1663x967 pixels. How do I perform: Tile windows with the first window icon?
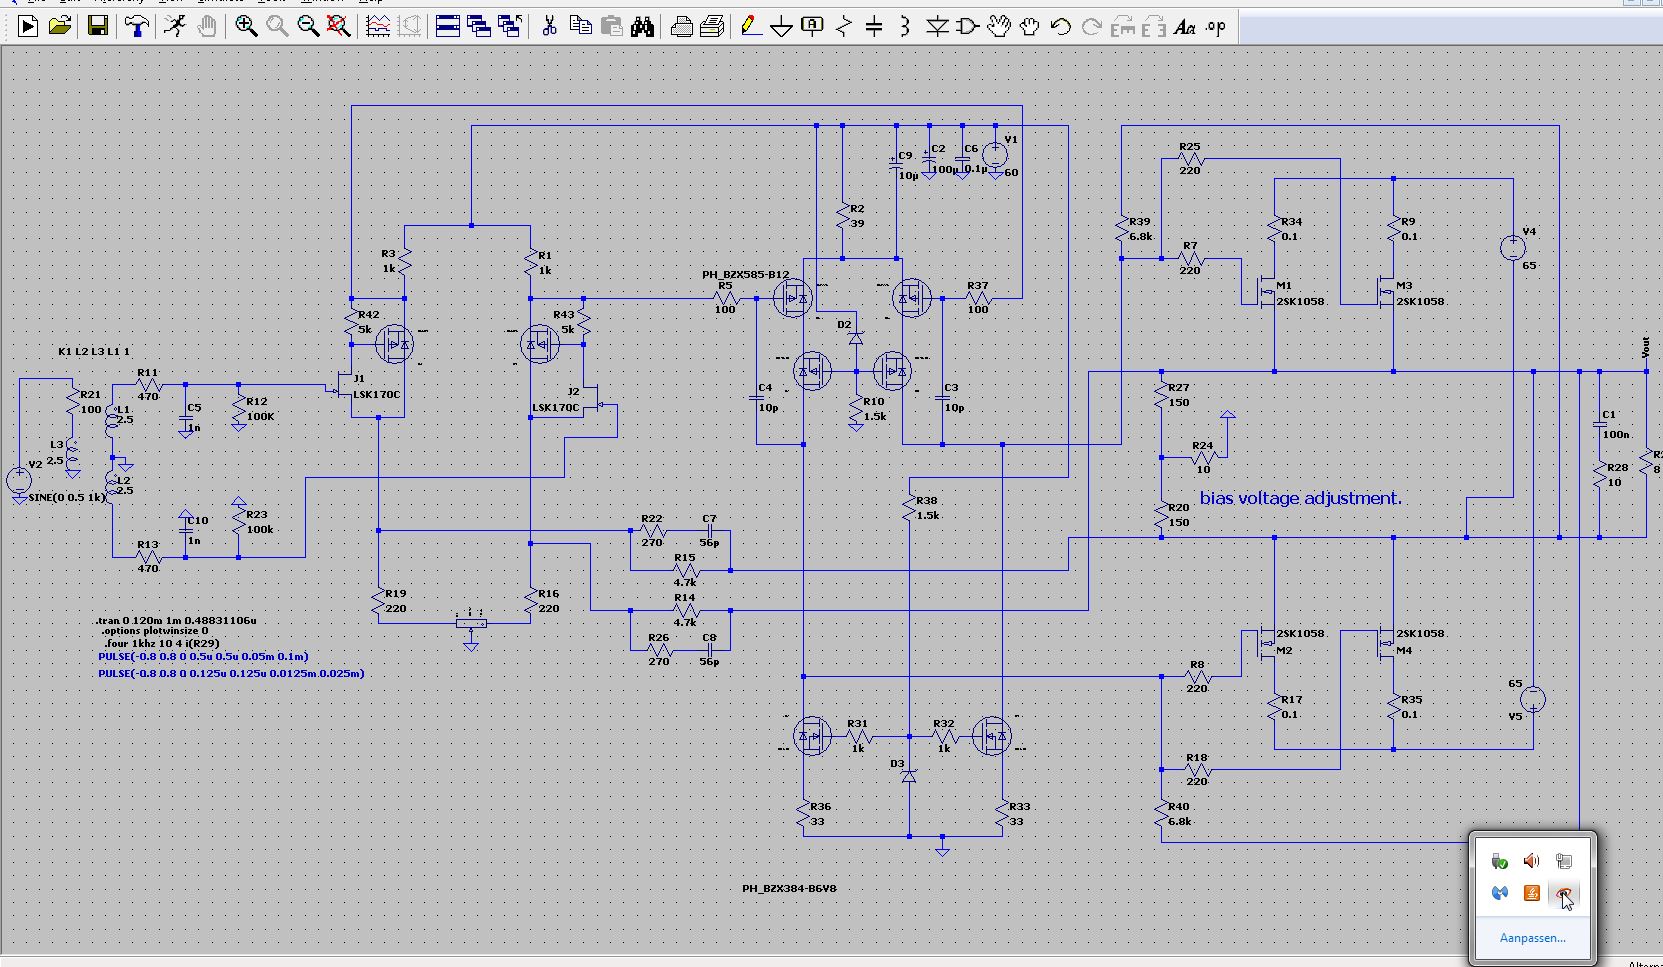pos(448,27)
